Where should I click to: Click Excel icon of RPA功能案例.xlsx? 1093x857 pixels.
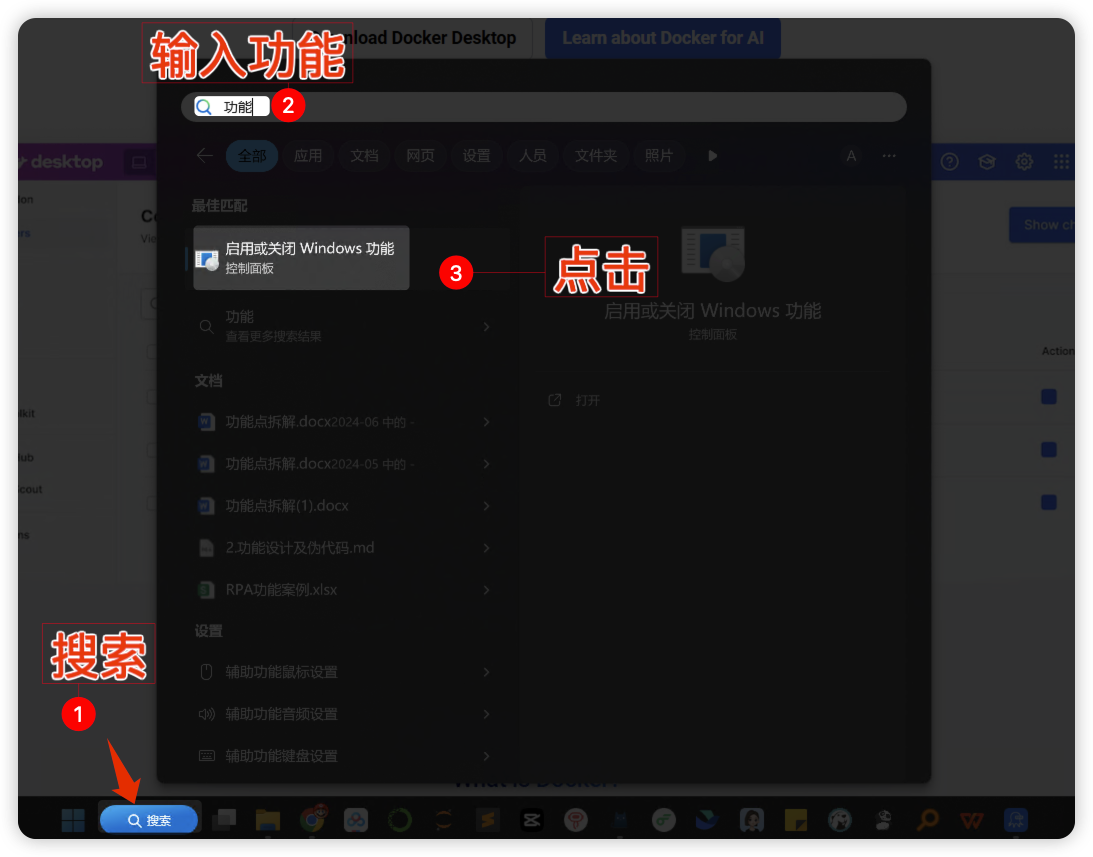206,590
